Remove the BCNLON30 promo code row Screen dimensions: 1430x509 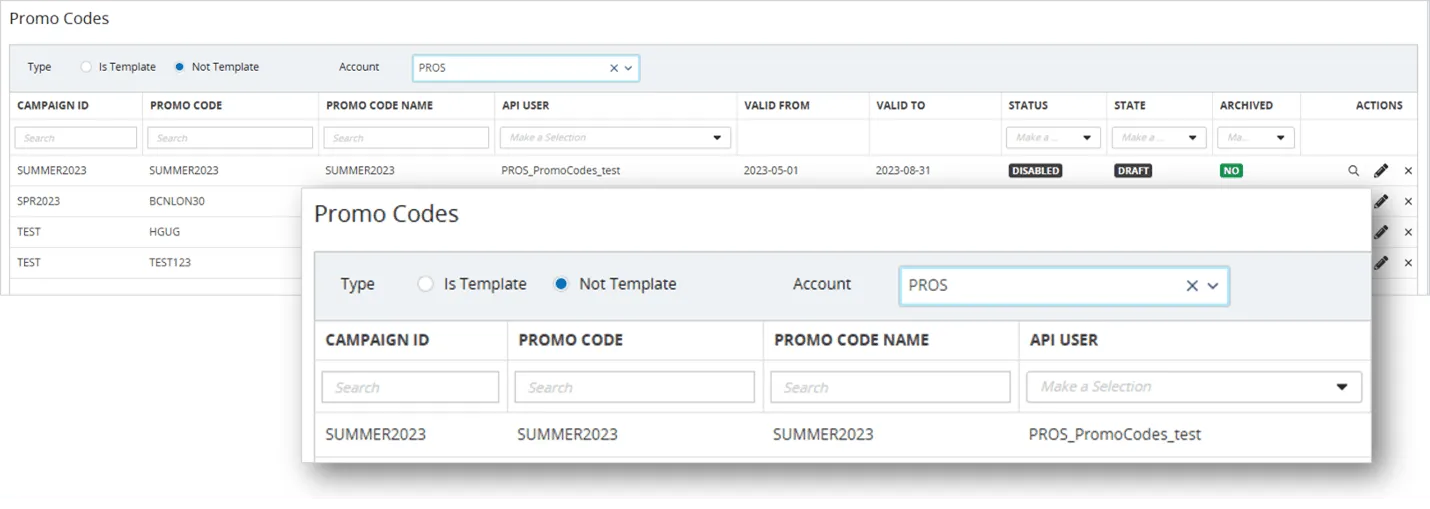point(1408,201)
